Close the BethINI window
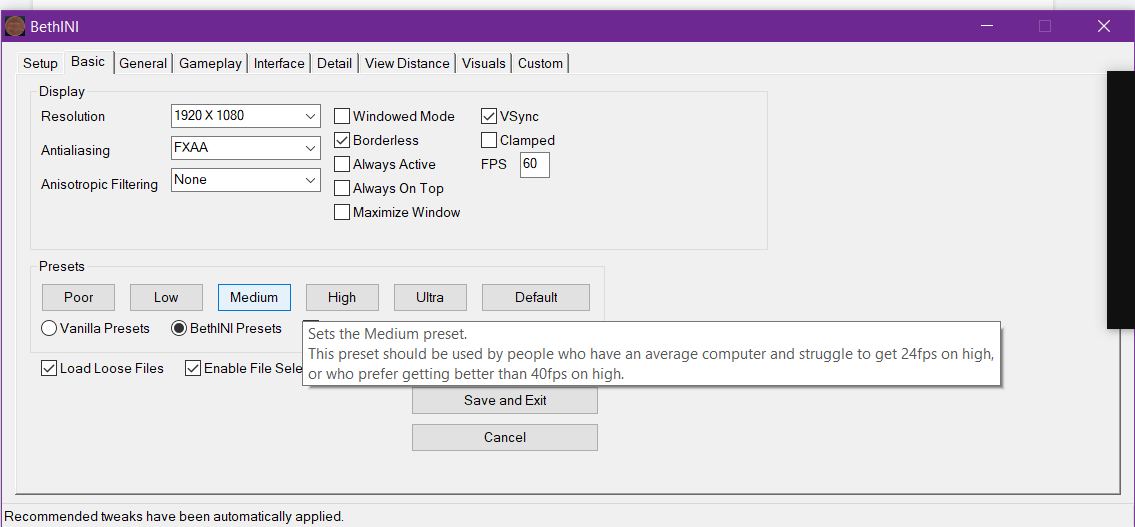 click(1103, 26)
